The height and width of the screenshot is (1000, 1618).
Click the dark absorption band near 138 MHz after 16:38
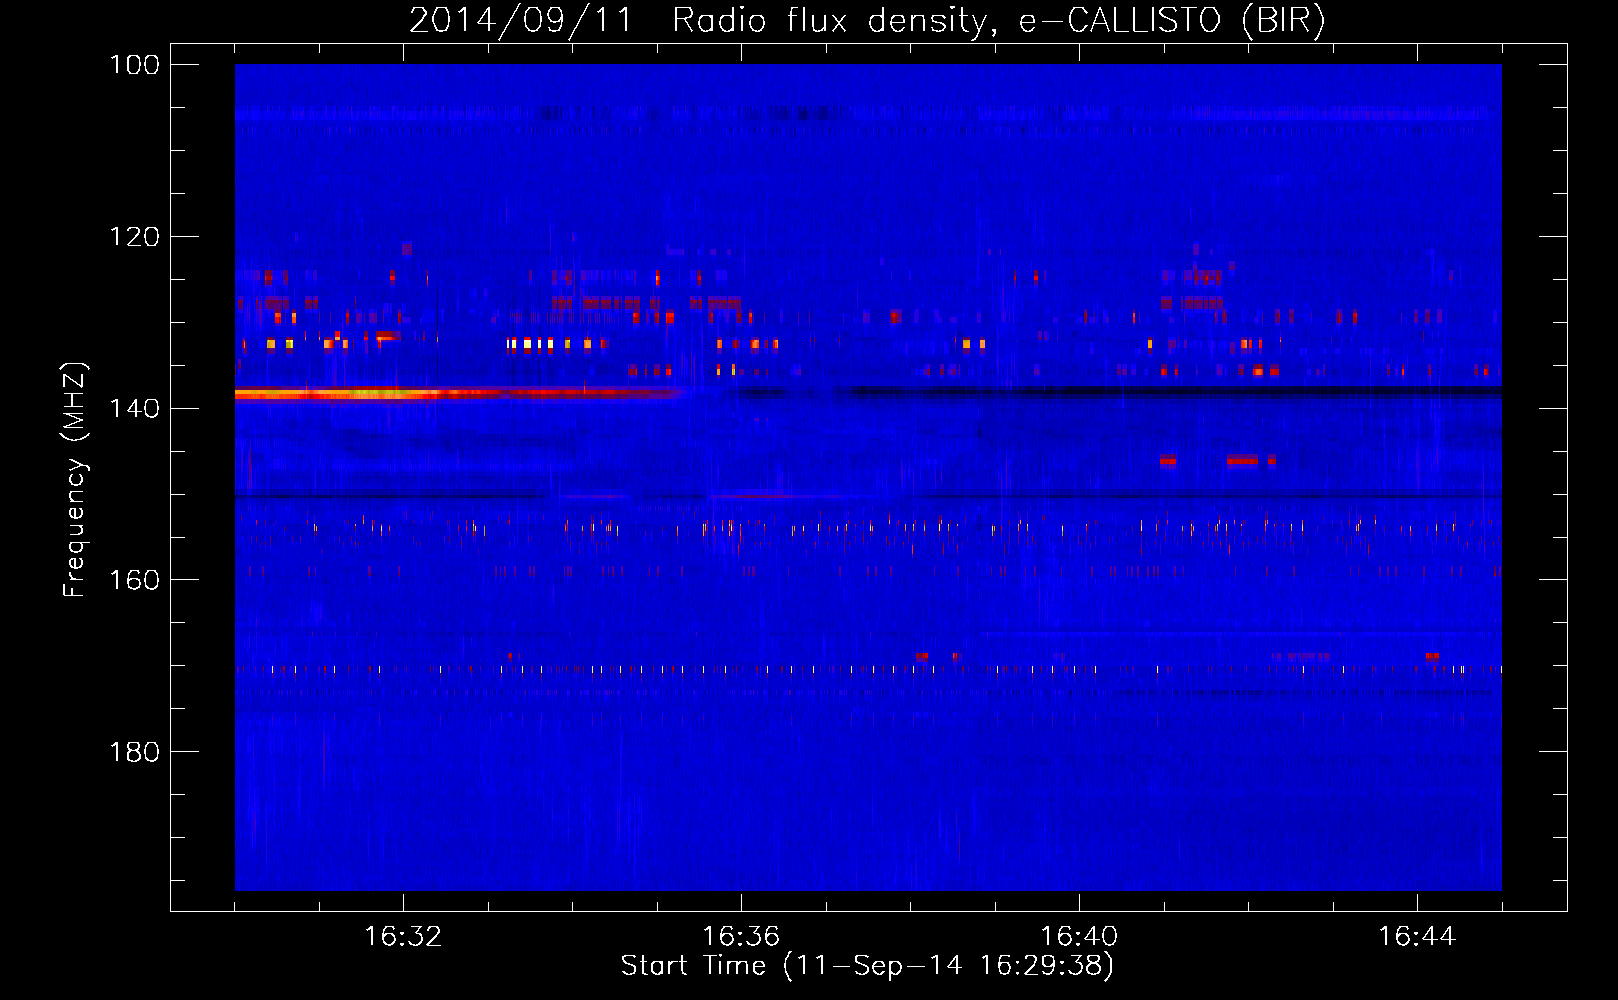(x=1170, y=391)
